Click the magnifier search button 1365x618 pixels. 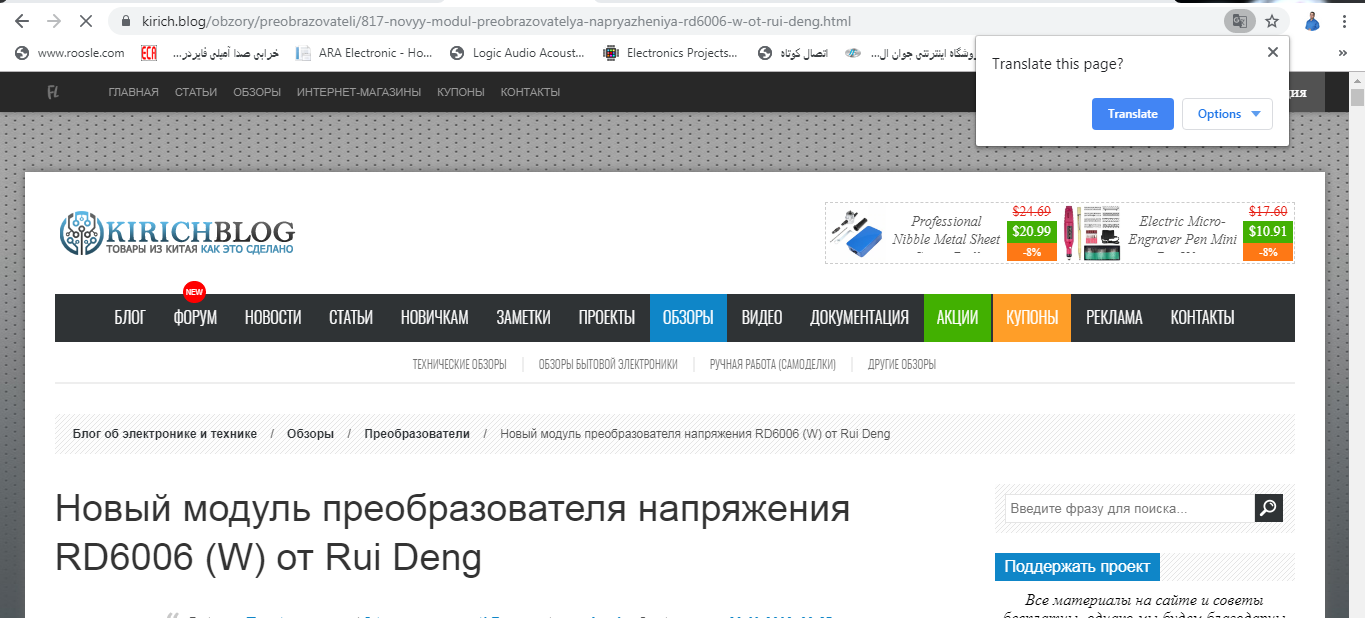pyautogui.click(x=1269, y=508)
